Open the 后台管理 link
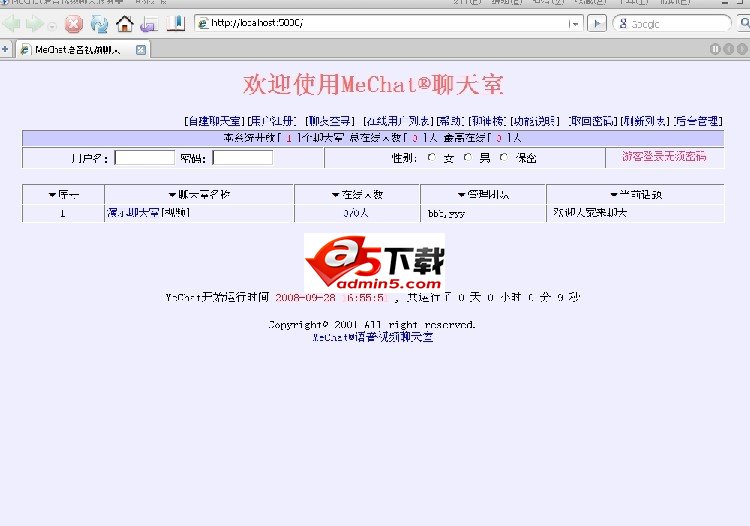Image resolution: width=750 pixels, height=526 pixels. coord(697,121)
